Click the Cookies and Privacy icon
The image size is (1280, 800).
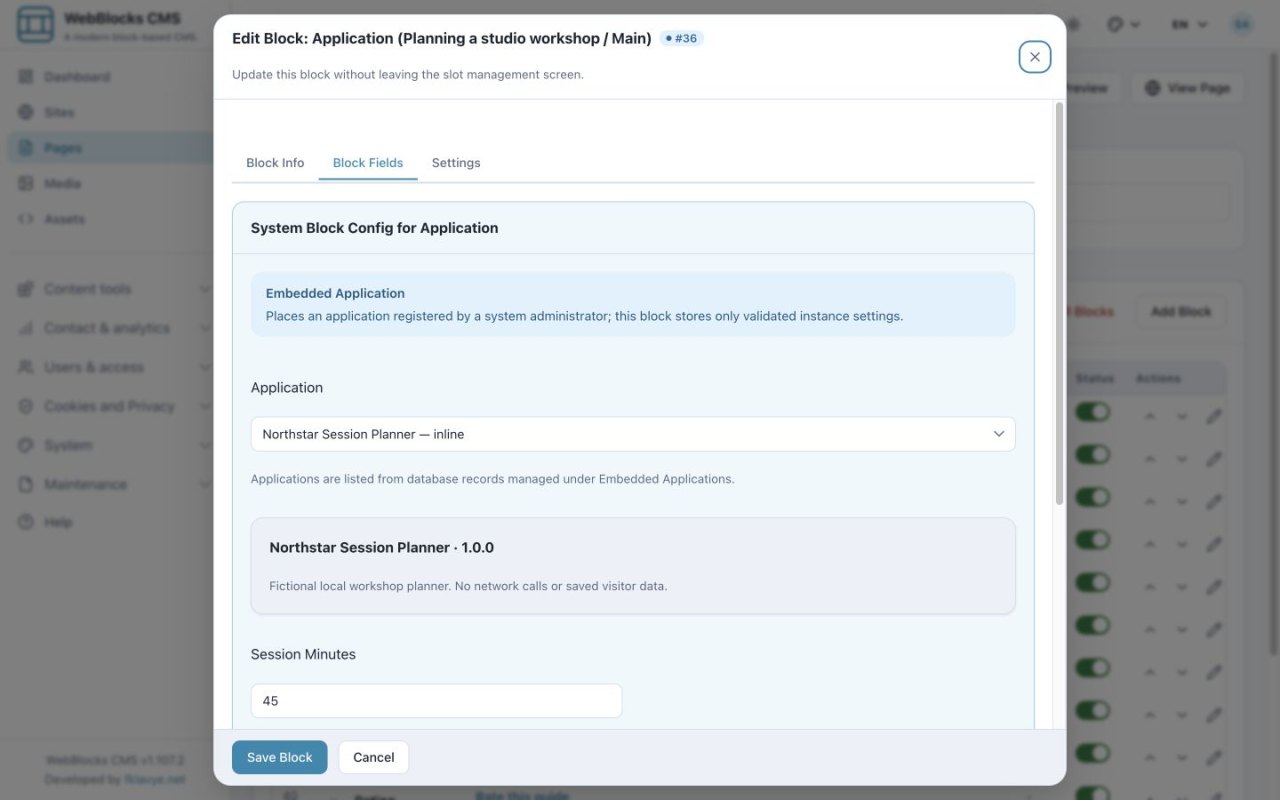pos(26,406)
